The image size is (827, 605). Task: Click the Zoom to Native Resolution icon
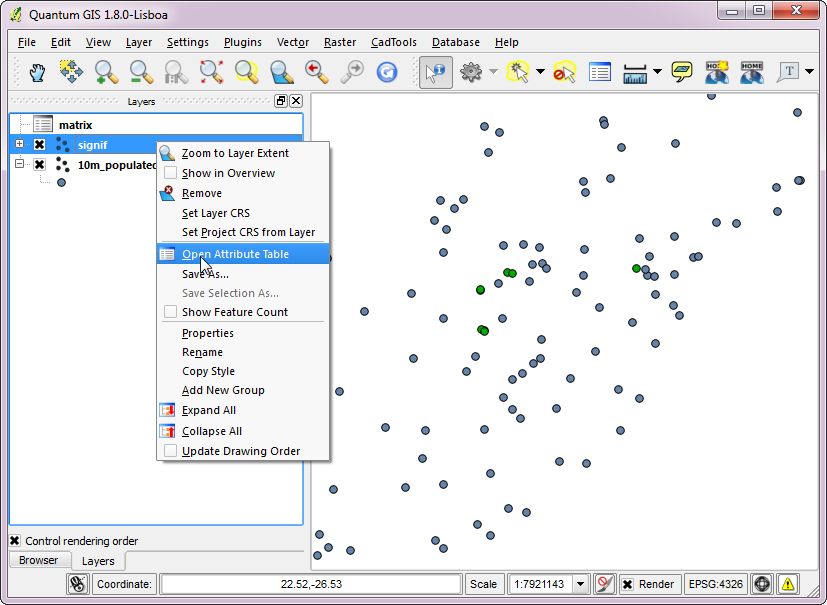[x=176, y=72]
